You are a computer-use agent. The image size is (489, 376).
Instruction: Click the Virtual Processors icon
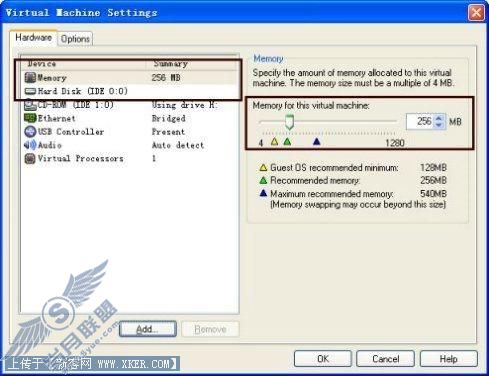click(x=30, y=158)
